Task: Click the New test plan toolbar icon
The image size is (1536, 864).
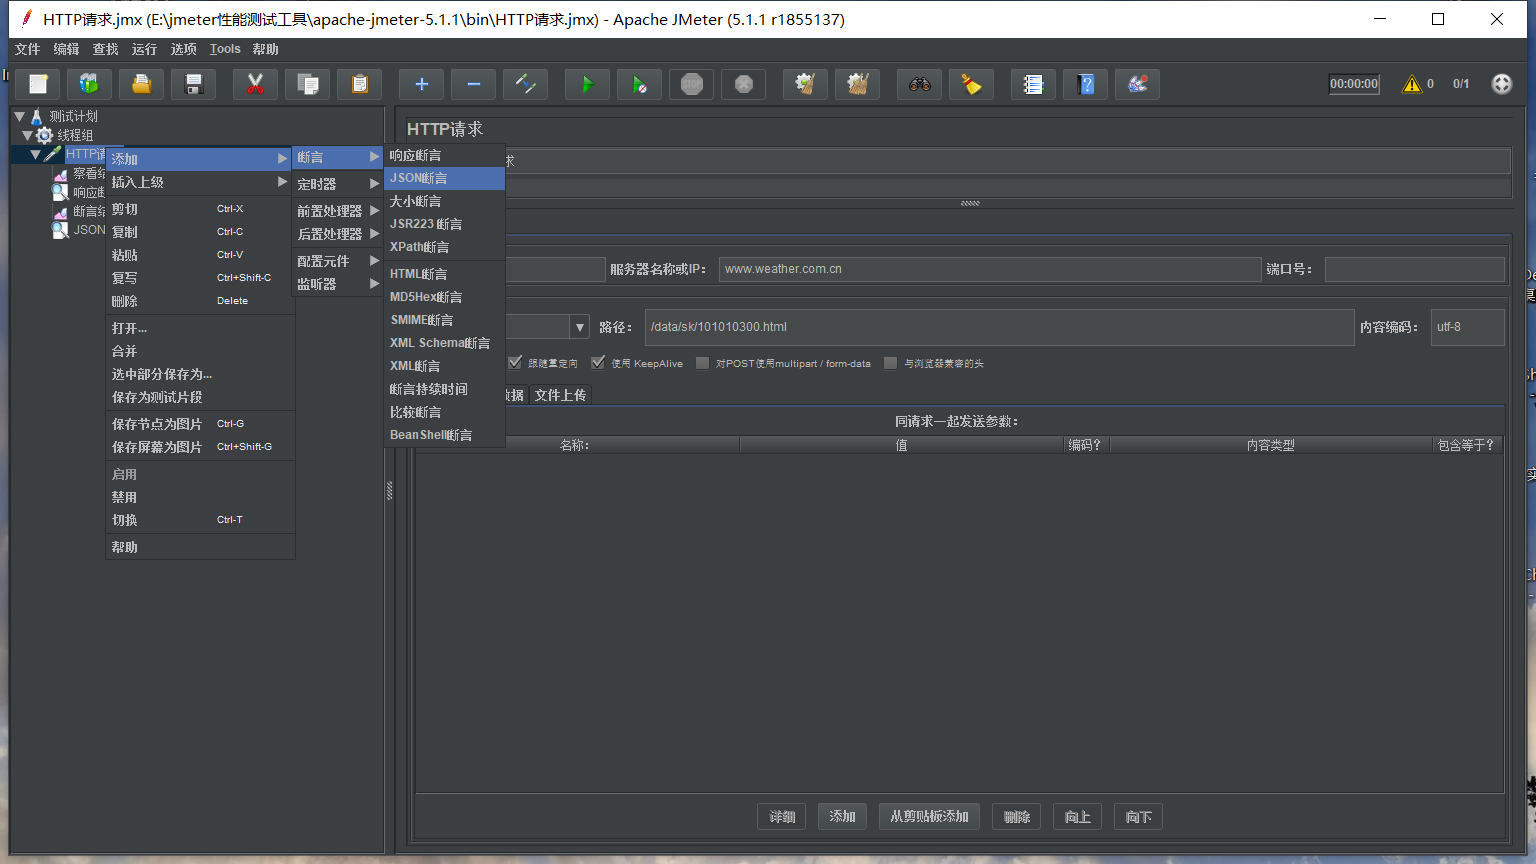Action: pyautogui.click(x=39, y=84)
